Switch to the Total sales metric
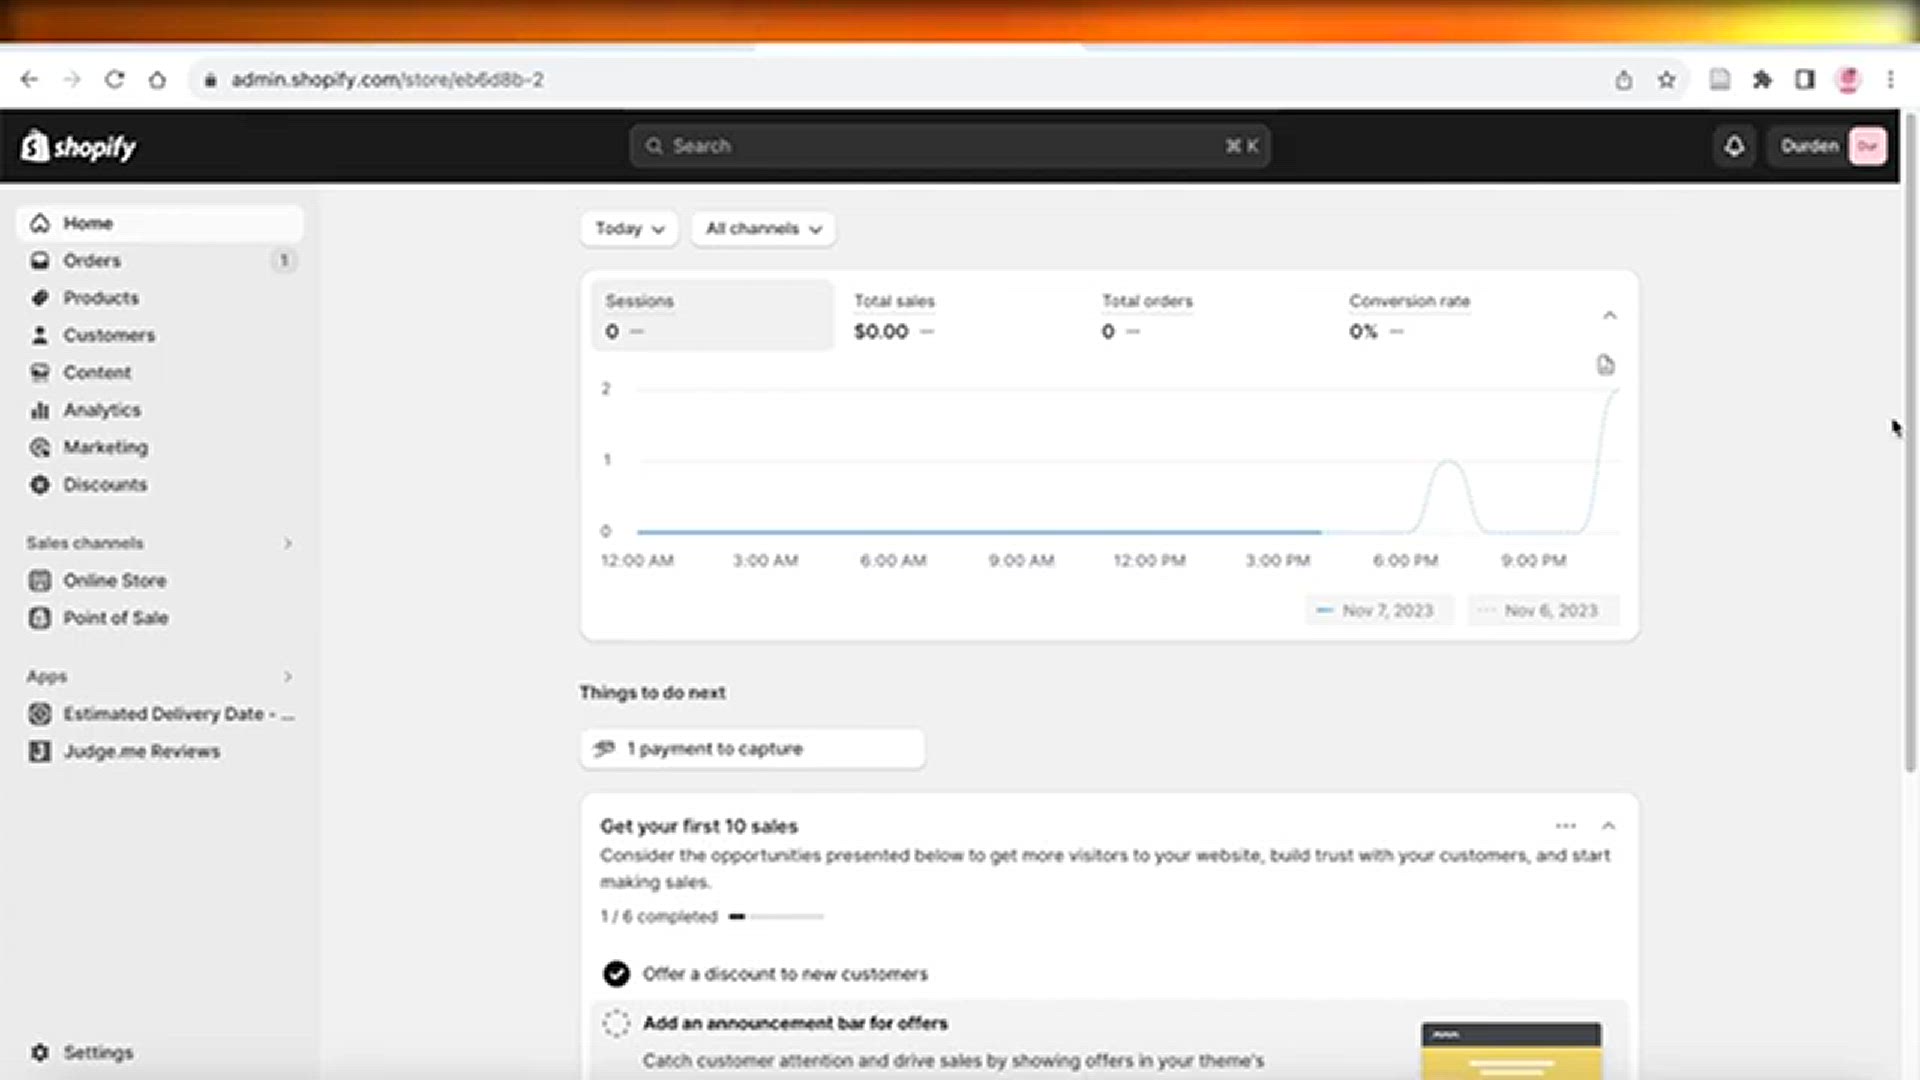The width and height of the screenshot is (1920, 1080). (x=894, y=315)
